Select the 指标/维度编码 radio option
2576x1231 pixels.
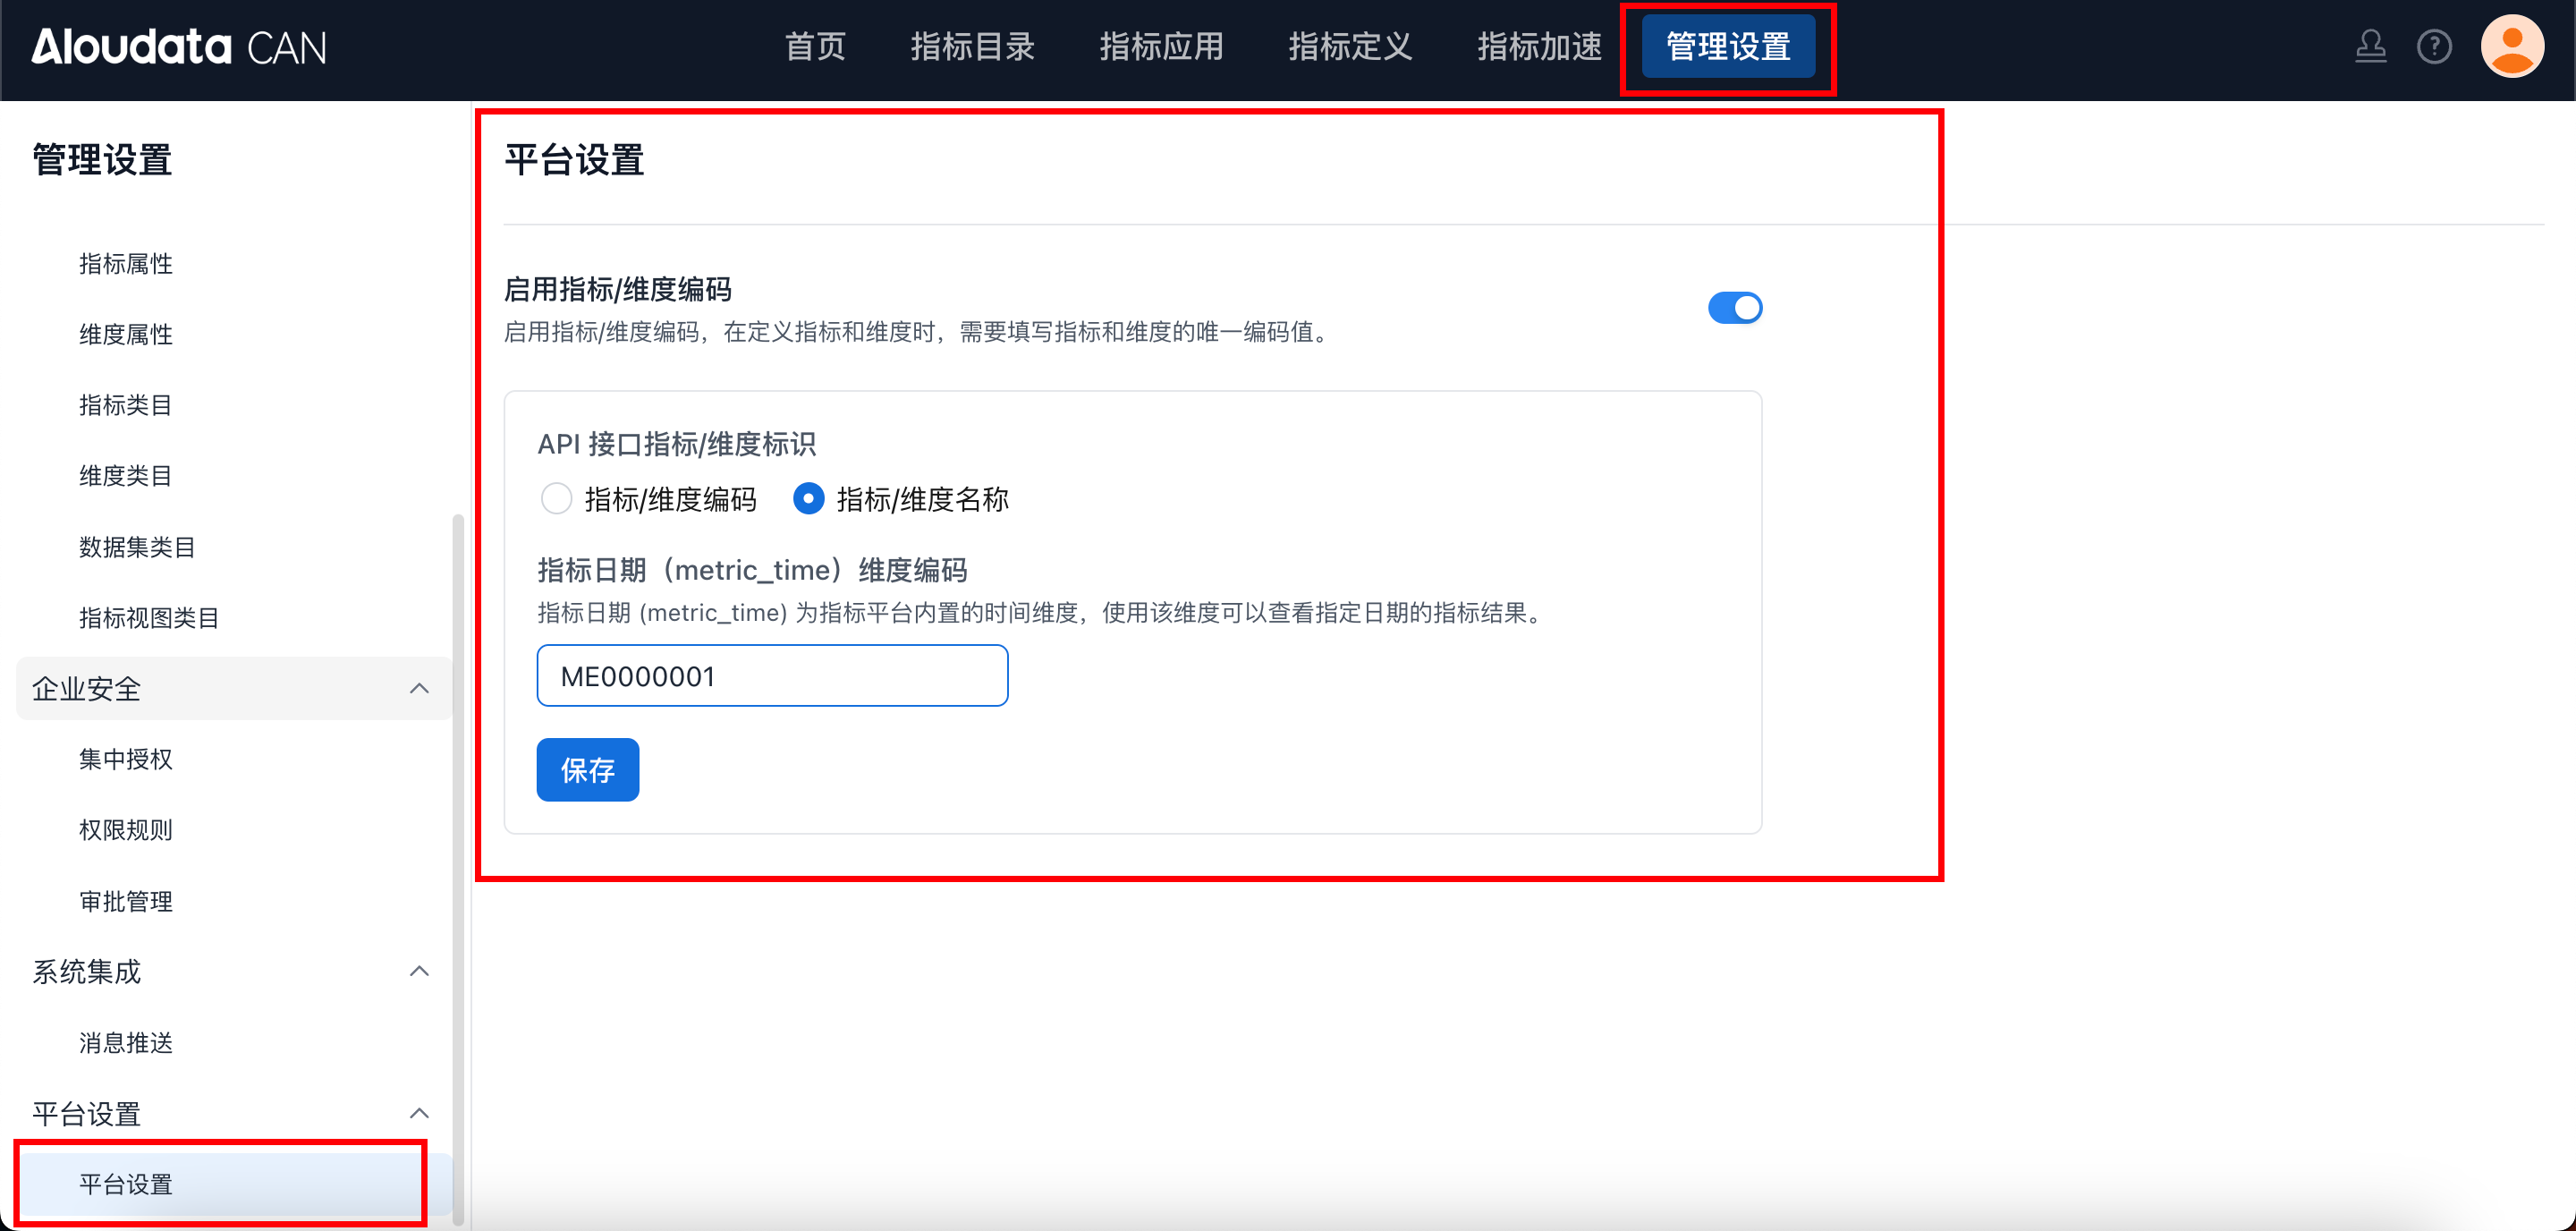point(556,498)
